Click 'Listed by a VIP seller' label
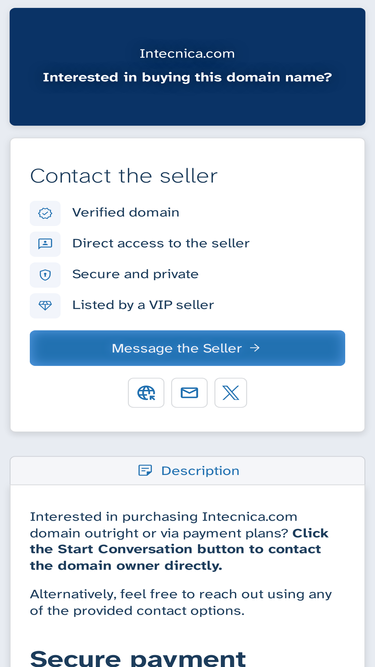The image size is (375, 667). click(143, 305)
